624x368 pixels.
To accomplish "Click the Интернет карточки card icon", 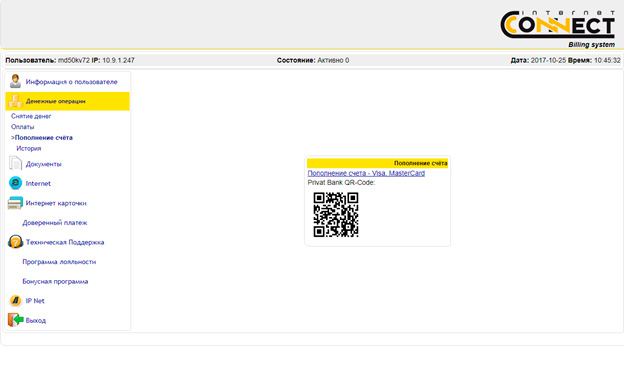I will 15,203.
